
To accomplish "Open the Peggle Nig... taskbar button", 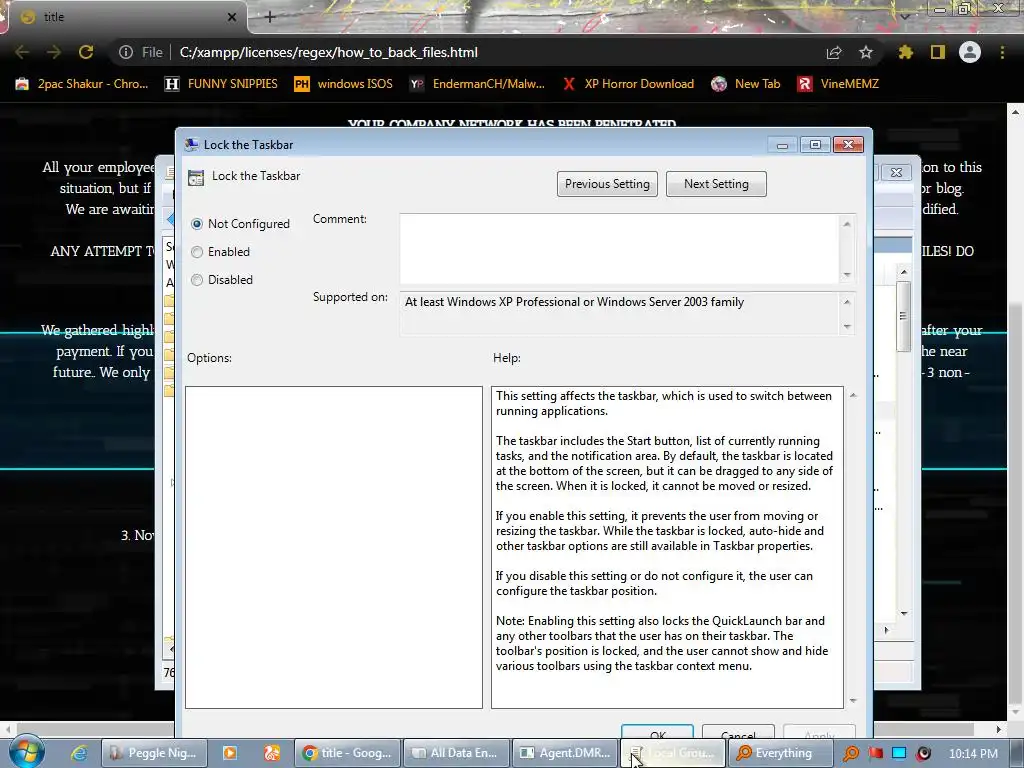I will point(153,753).
